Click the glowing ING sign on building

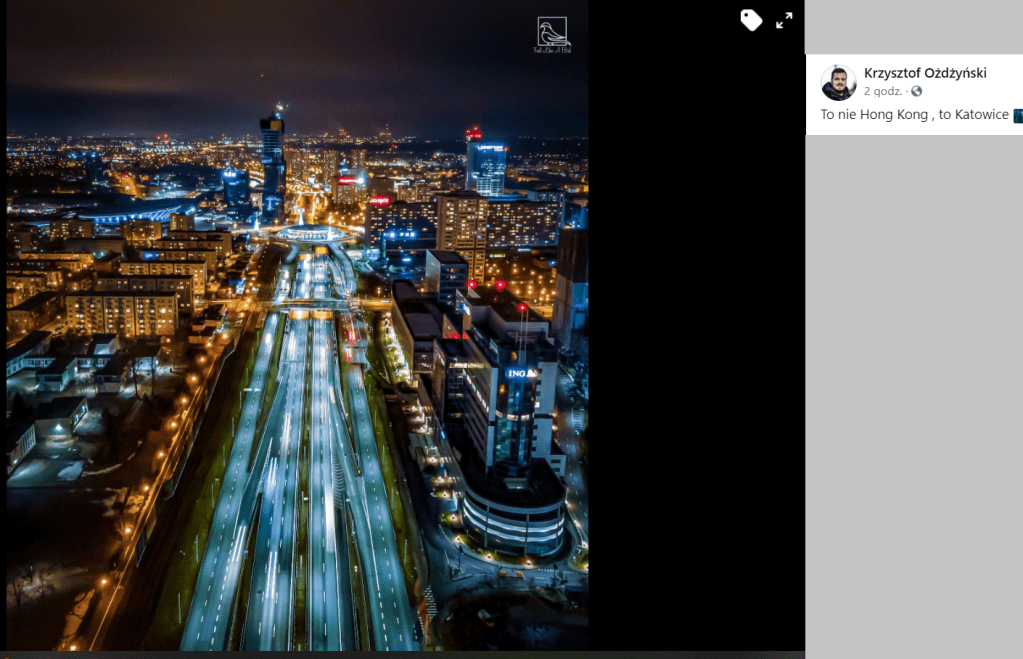pos(520,373)
